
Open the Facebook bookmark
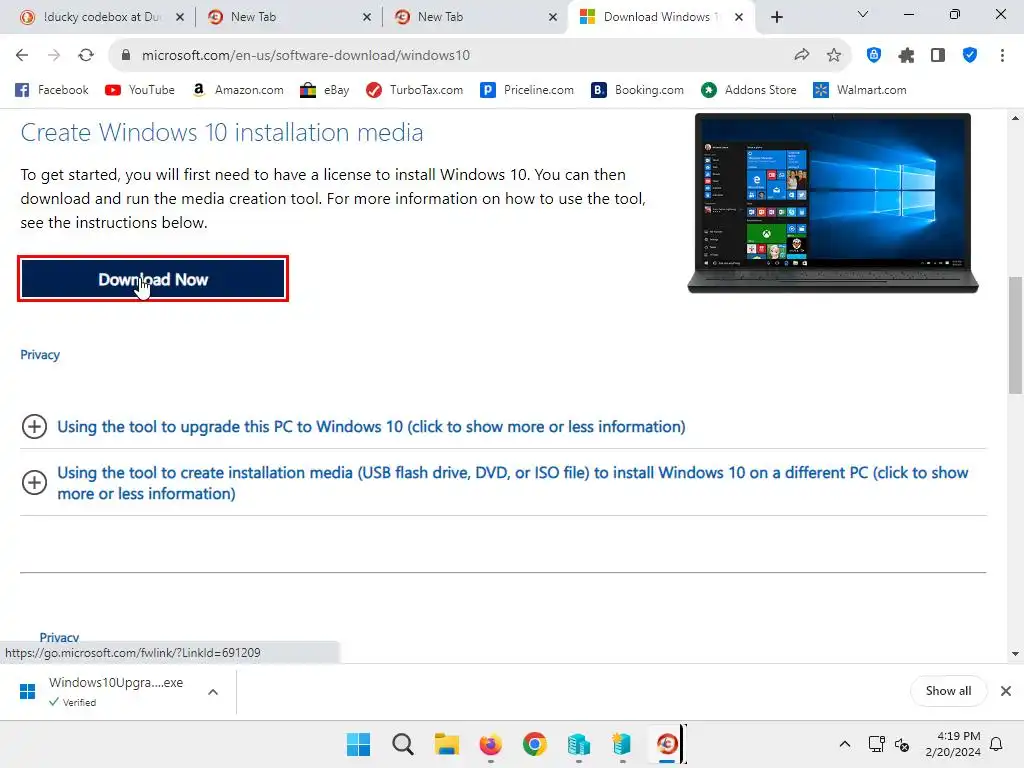pyautogui.click(x=52, y=90)
